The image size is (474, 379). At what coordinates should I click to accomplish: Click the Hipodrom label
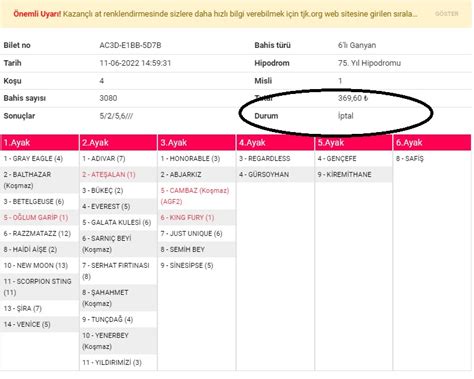(x=272, y=63)
